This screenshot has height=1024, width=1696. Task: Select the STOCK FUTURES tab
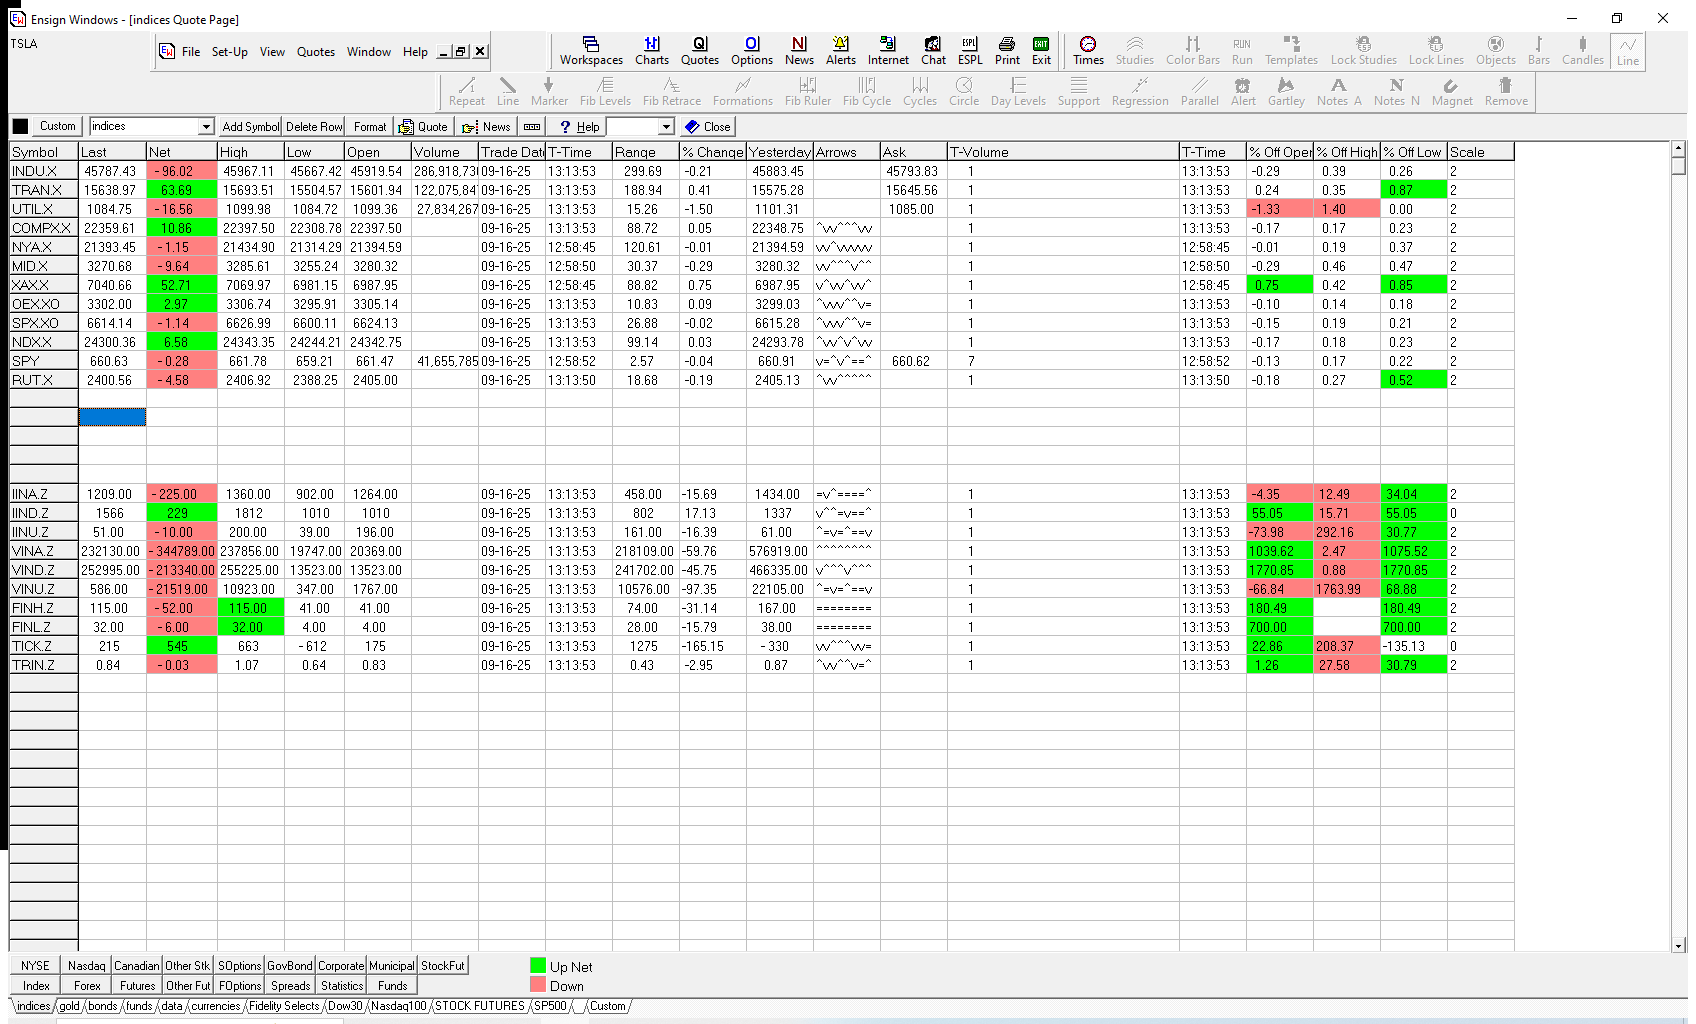(x=479, y=1006)
